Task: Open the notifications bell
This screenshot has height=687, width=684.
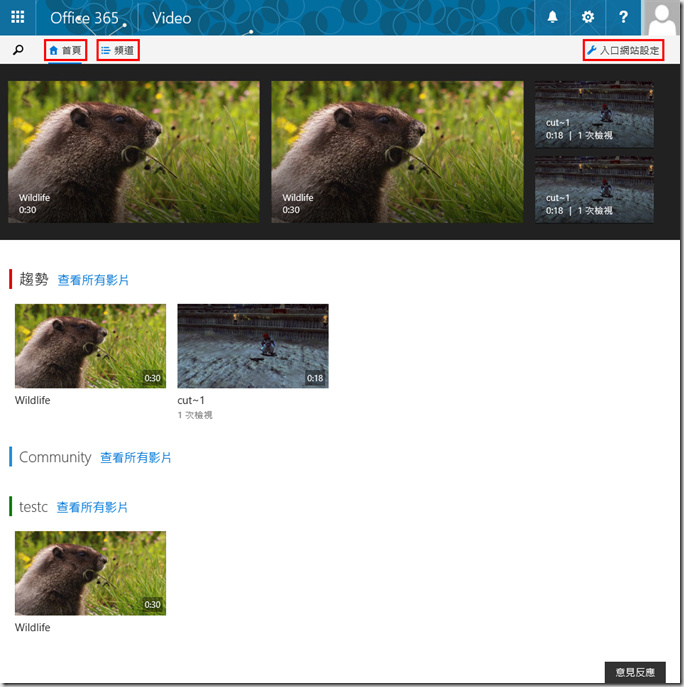Action: pyautogui.click(x=552, y=17)
